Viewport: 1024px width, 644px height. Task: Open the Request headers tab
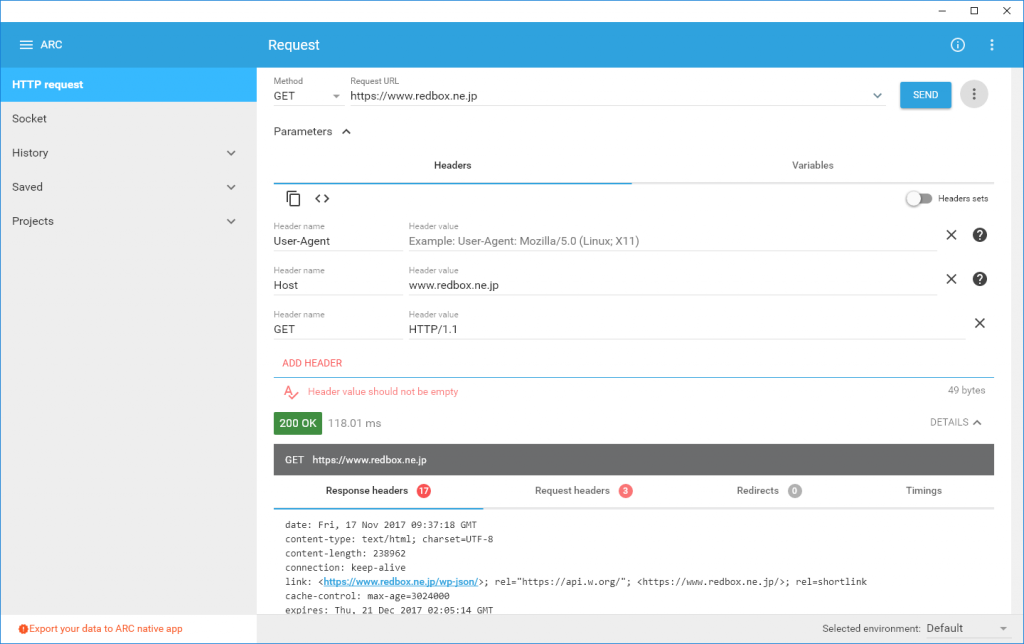coord(572,491)
